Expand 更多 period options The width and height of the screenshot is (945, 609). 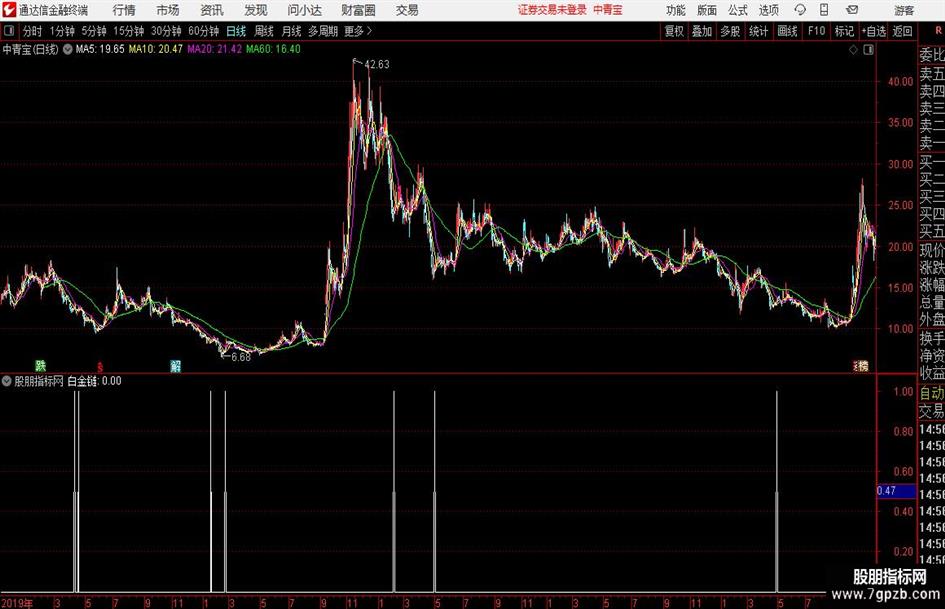(358, 31)
